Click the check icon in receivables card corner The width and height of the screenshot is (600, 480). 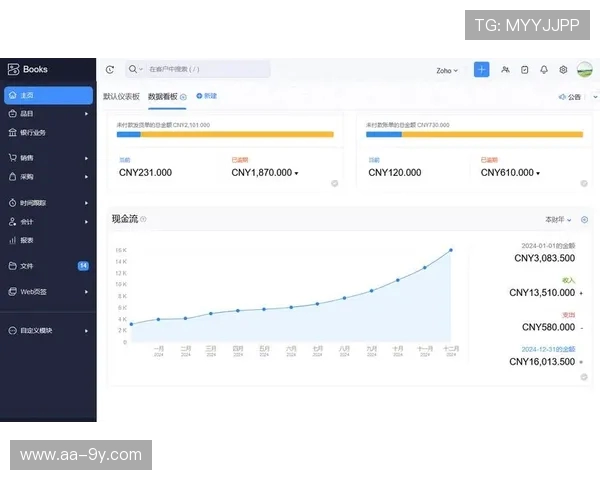[x=334, y=183]
